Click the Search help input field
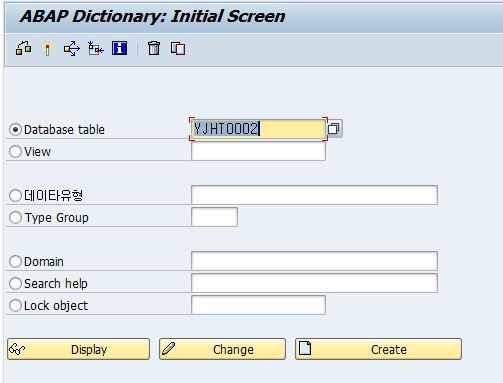Image resolution: width=503 pixels, height=383 pixels. 314,283
